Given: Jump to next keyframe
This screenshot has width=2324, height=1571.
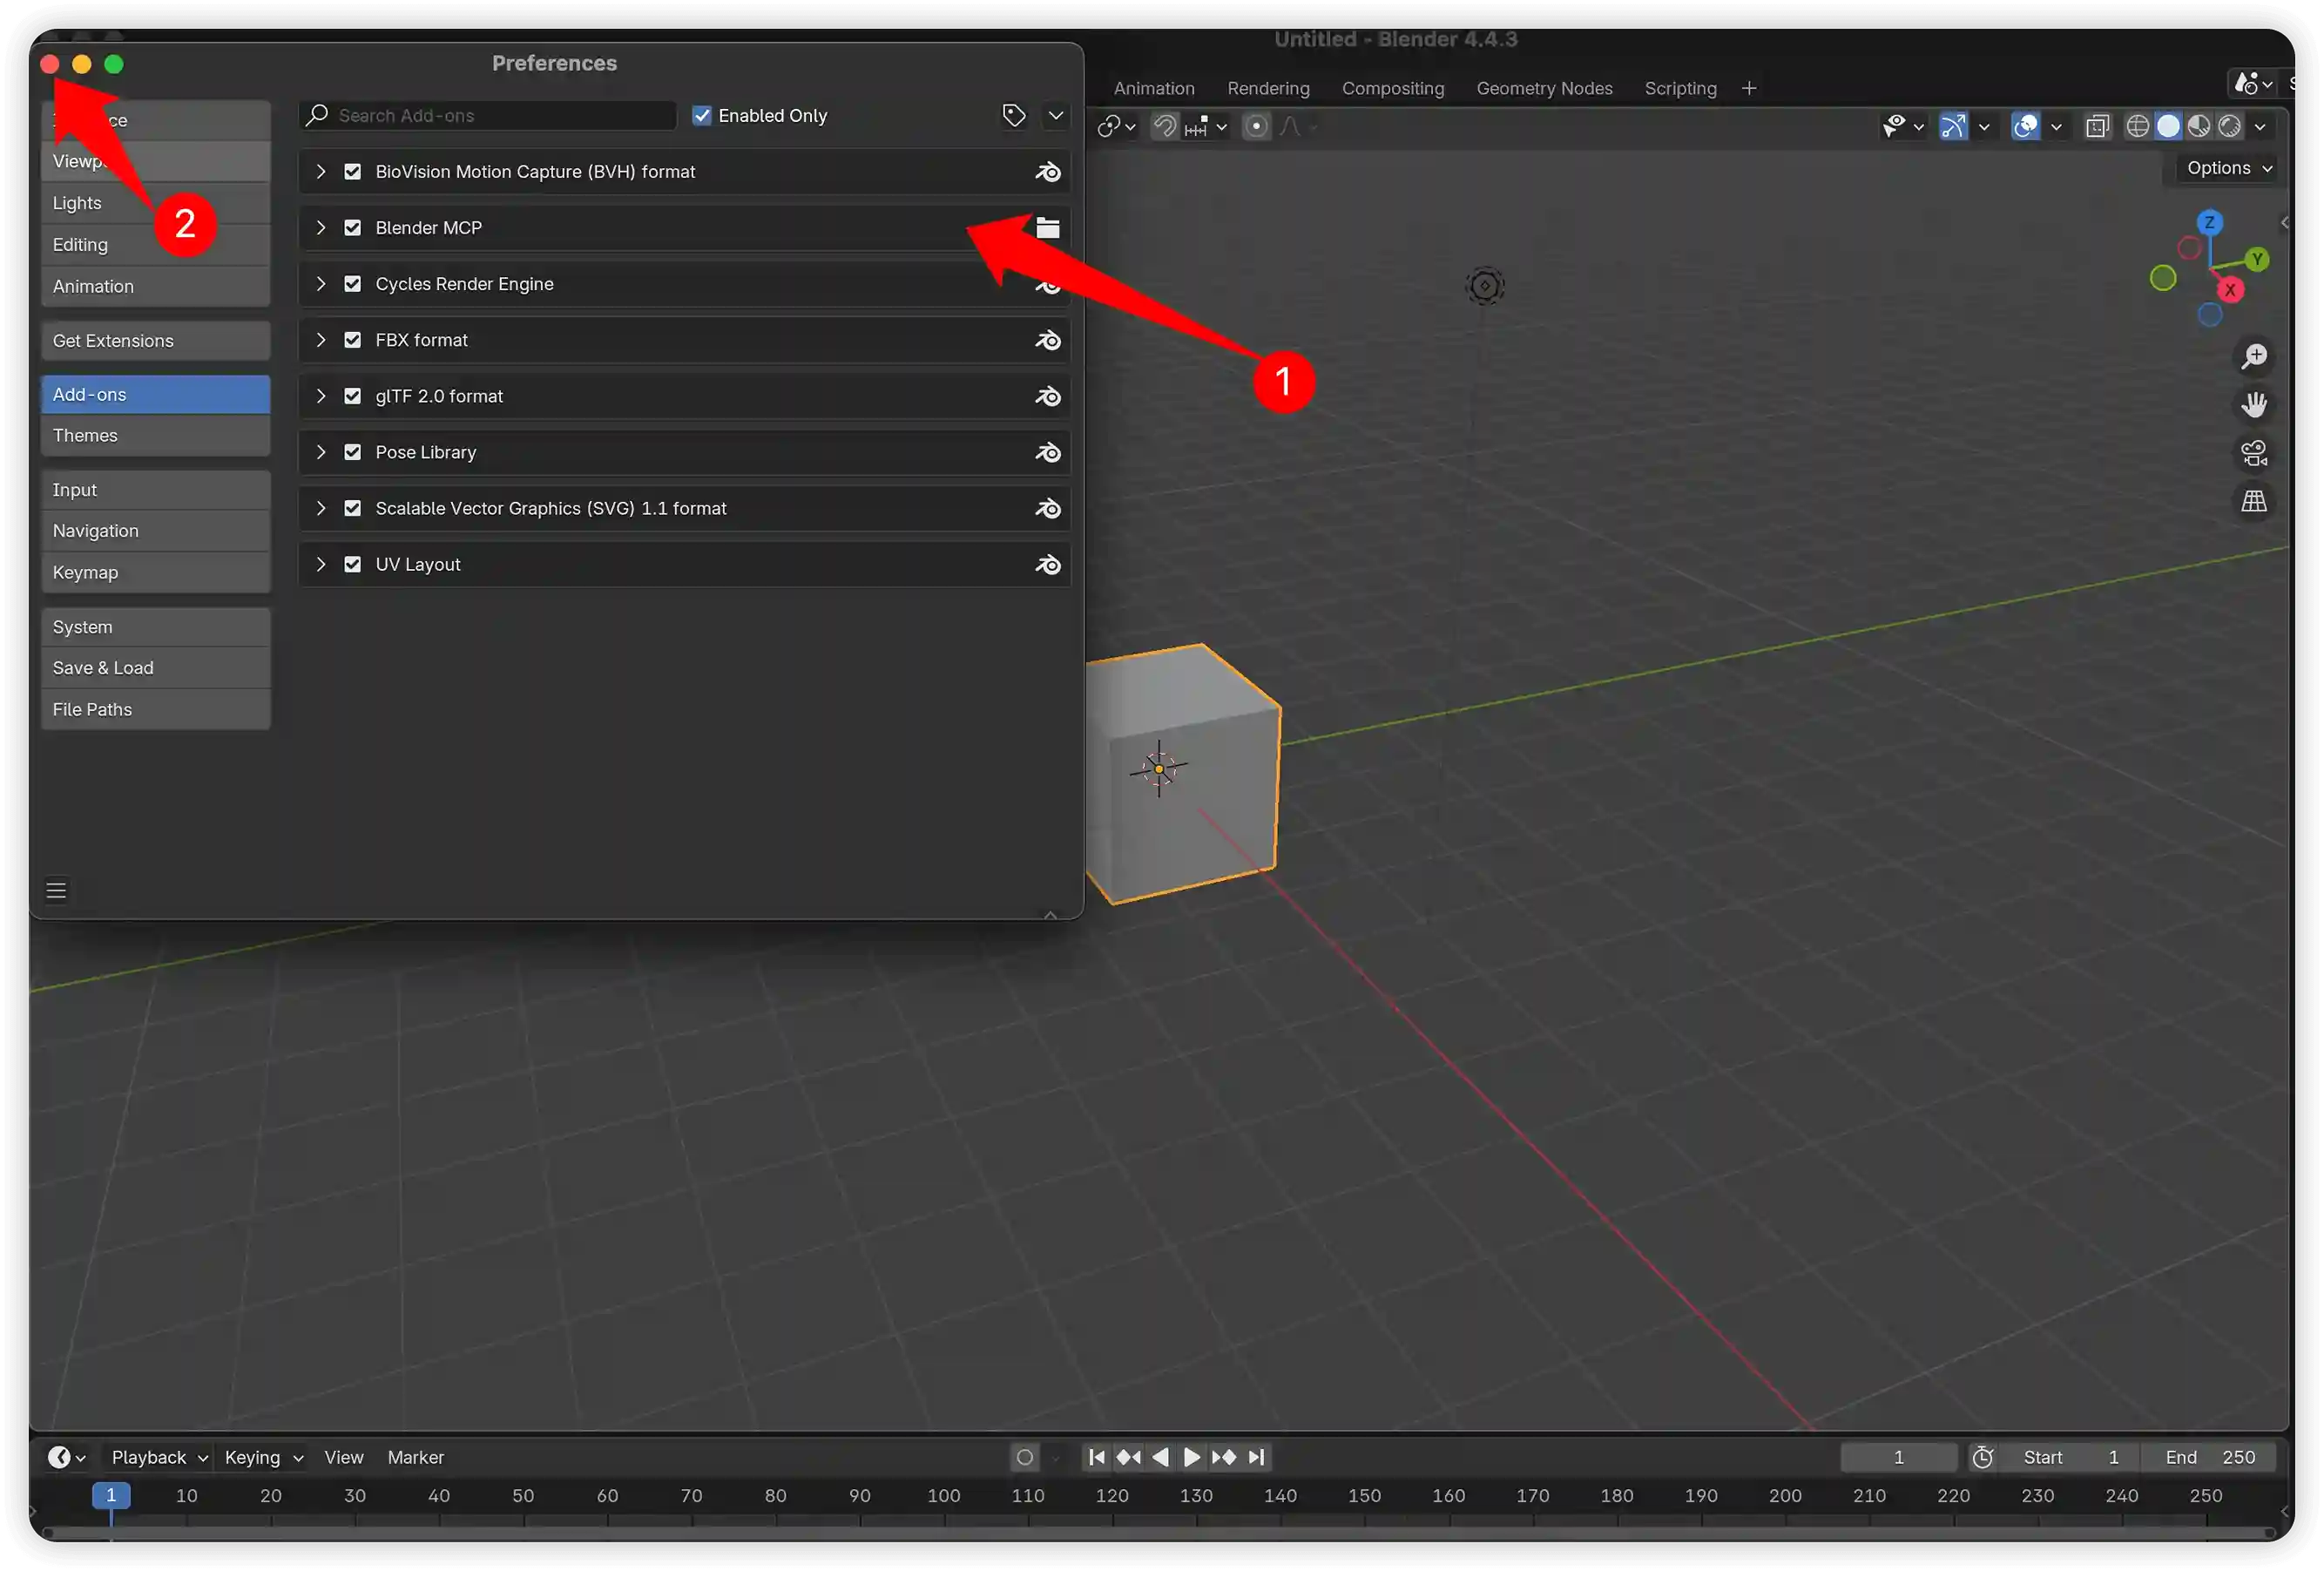Looking at the screenshot, I should [1224, 1457].
